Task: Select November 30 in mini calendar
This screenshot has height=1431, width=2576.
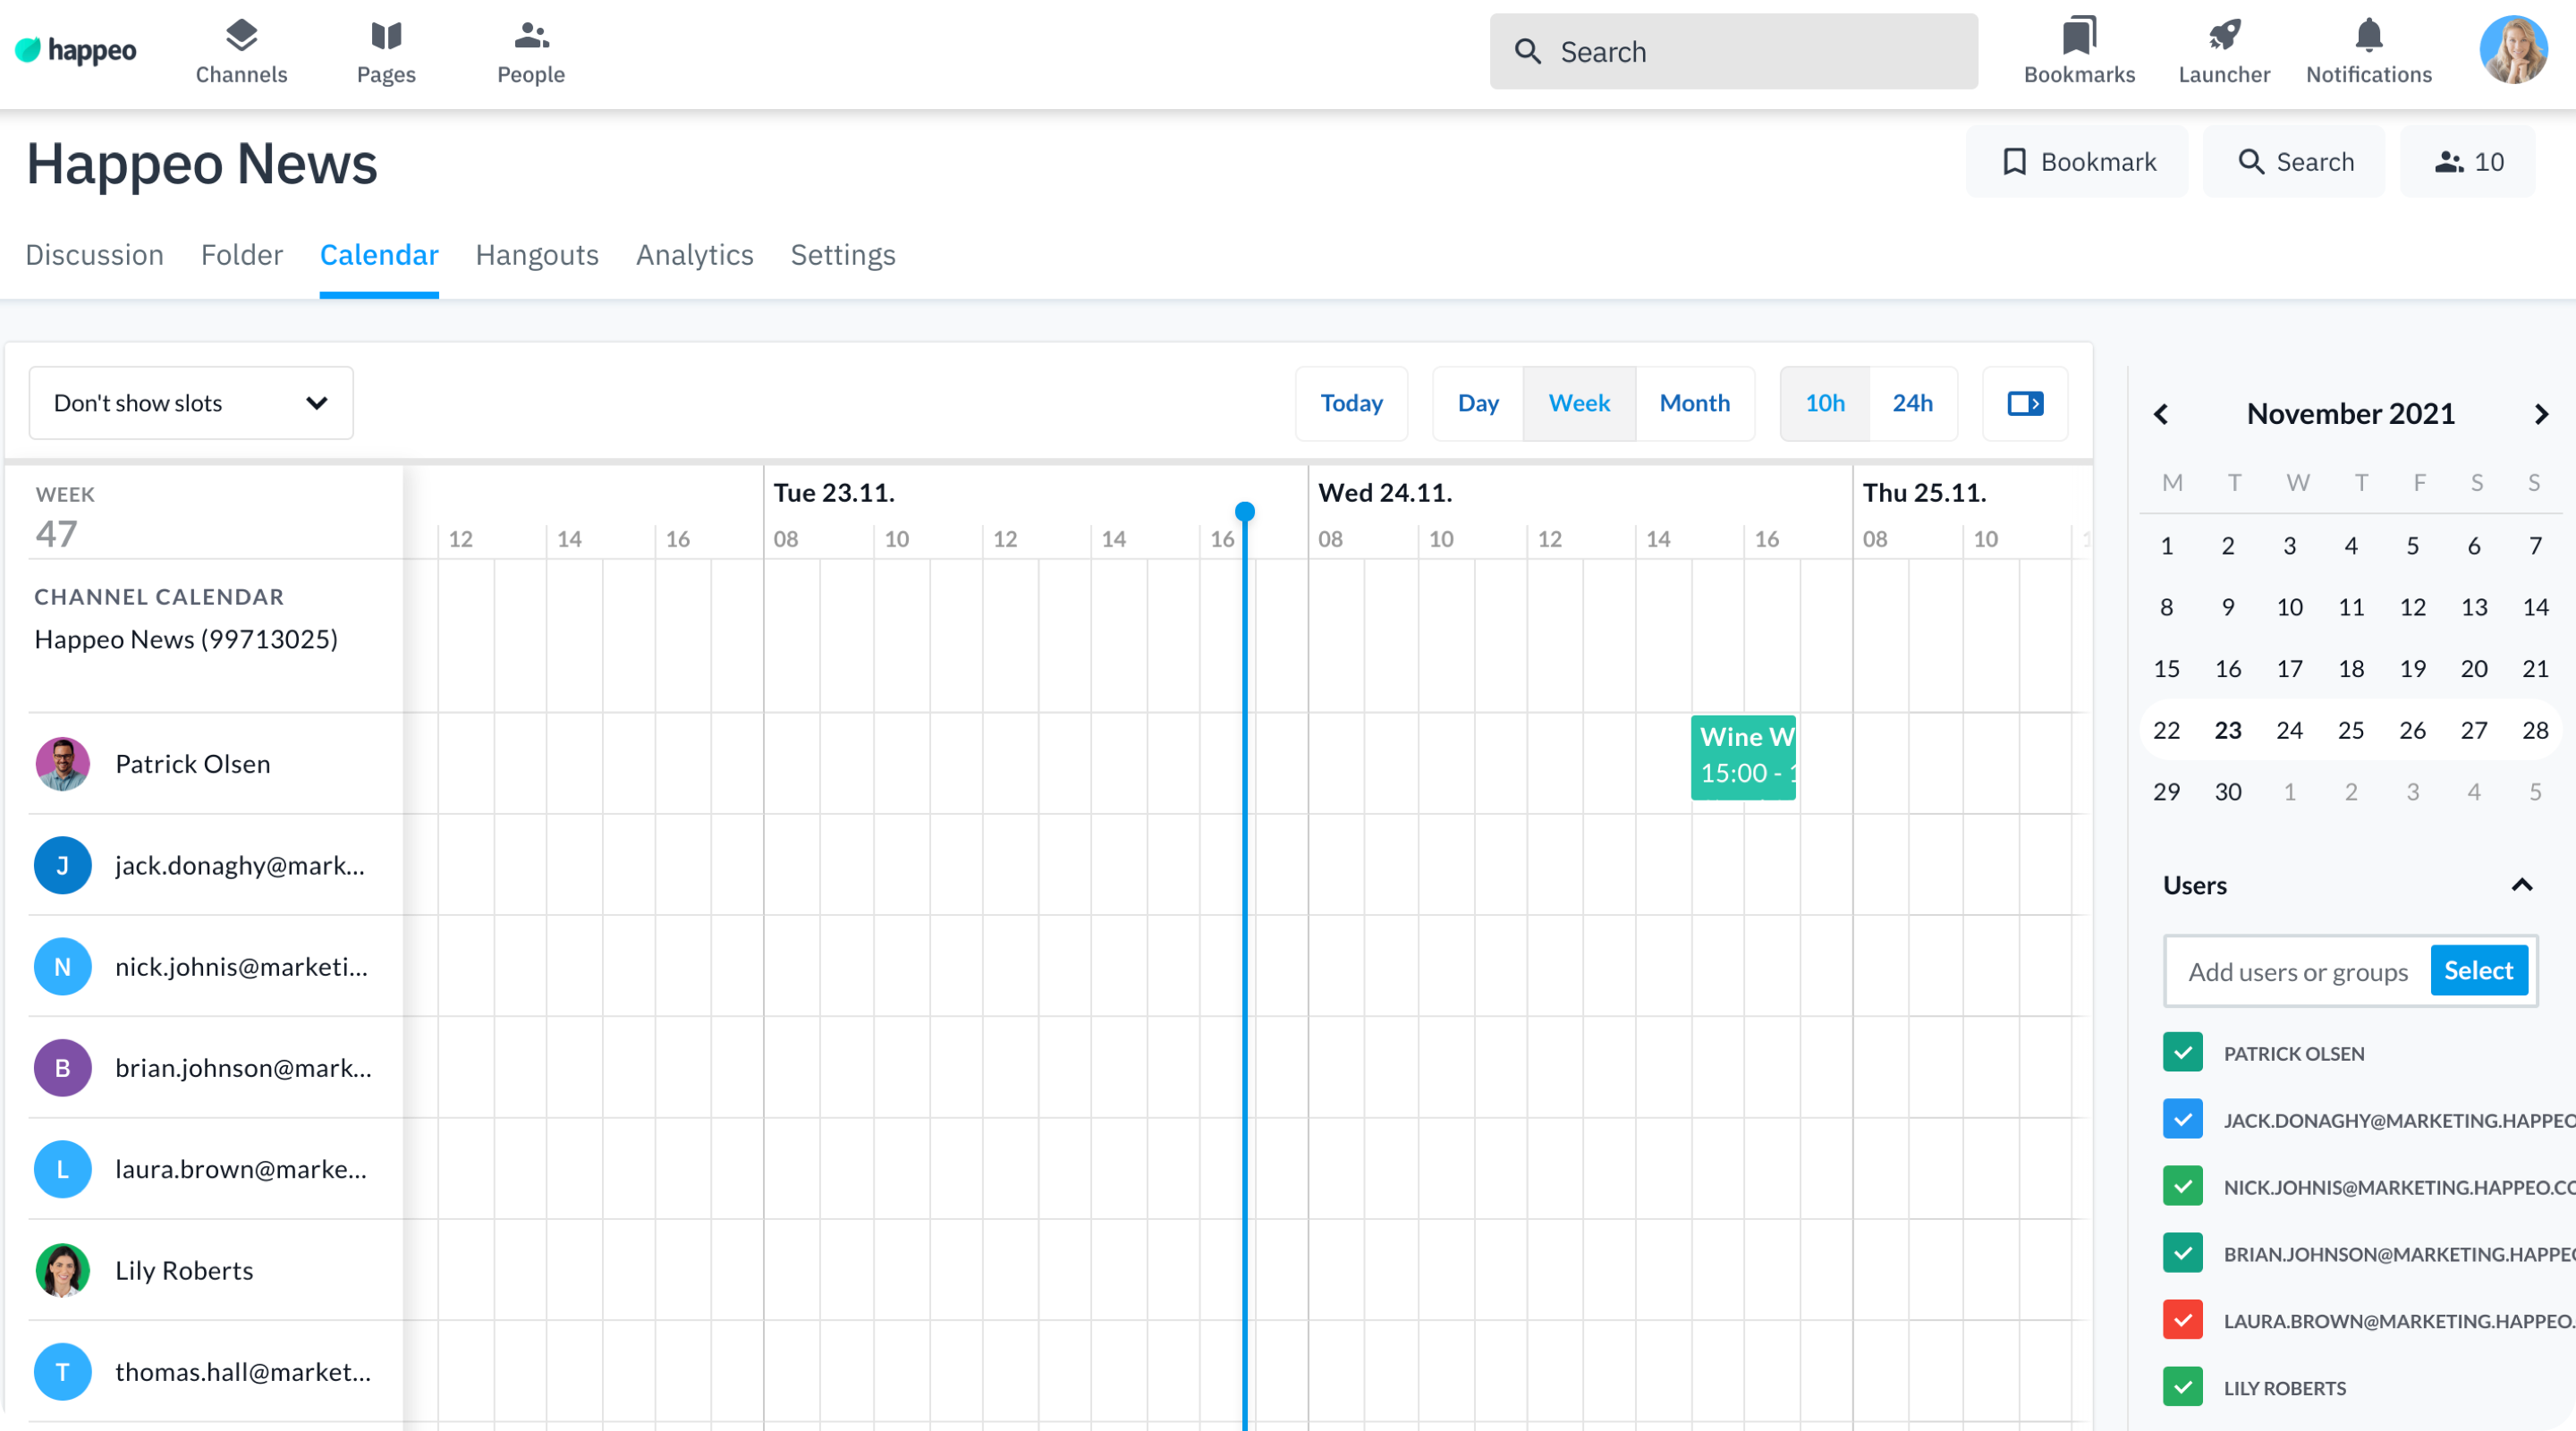Action: (2227, 792)
